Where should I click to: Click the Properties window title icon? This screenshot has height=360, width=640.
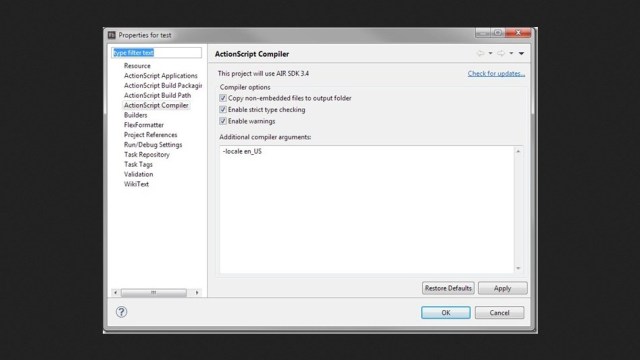[x=112, y=35]
